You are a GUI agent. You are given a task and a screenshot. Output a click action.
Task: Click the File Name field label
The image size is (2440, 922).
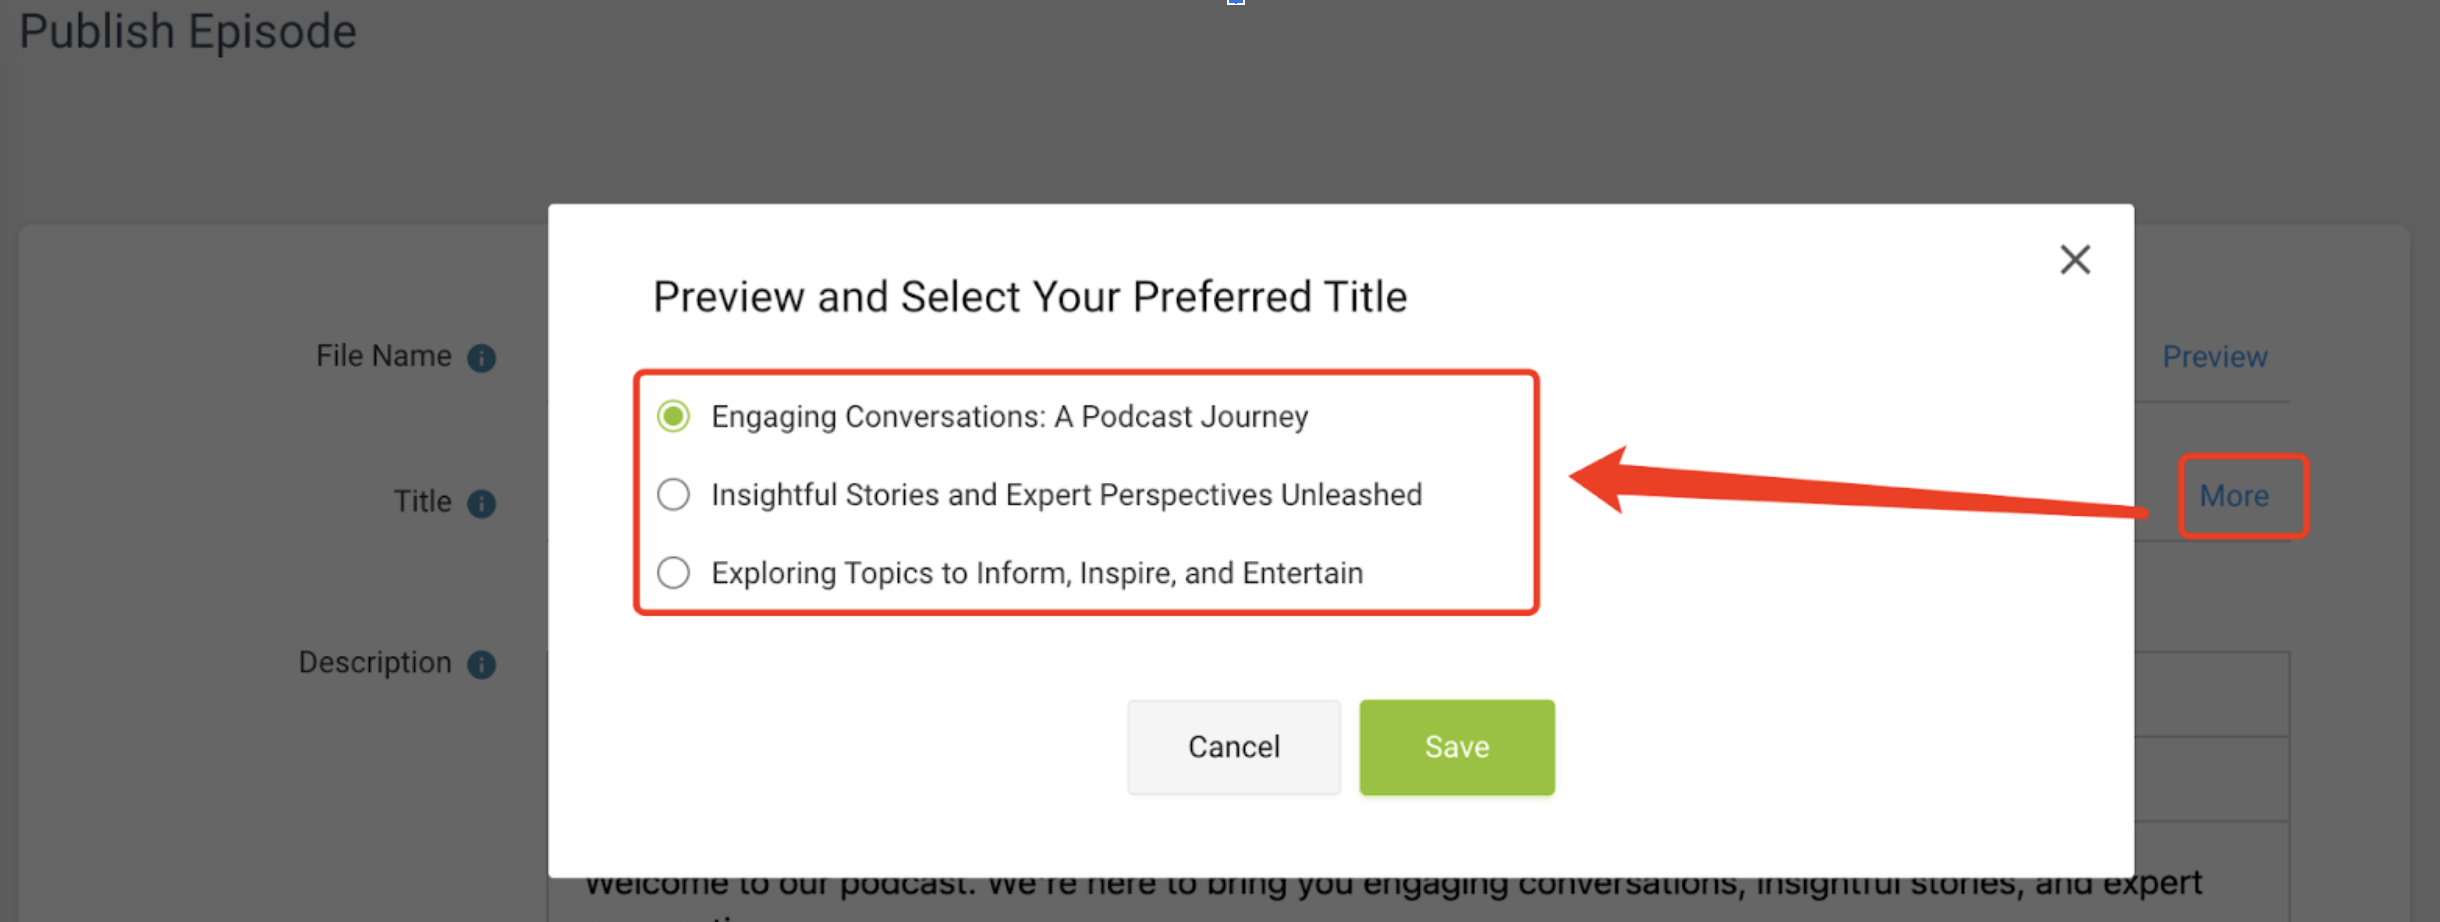click(x=383, y=356)
